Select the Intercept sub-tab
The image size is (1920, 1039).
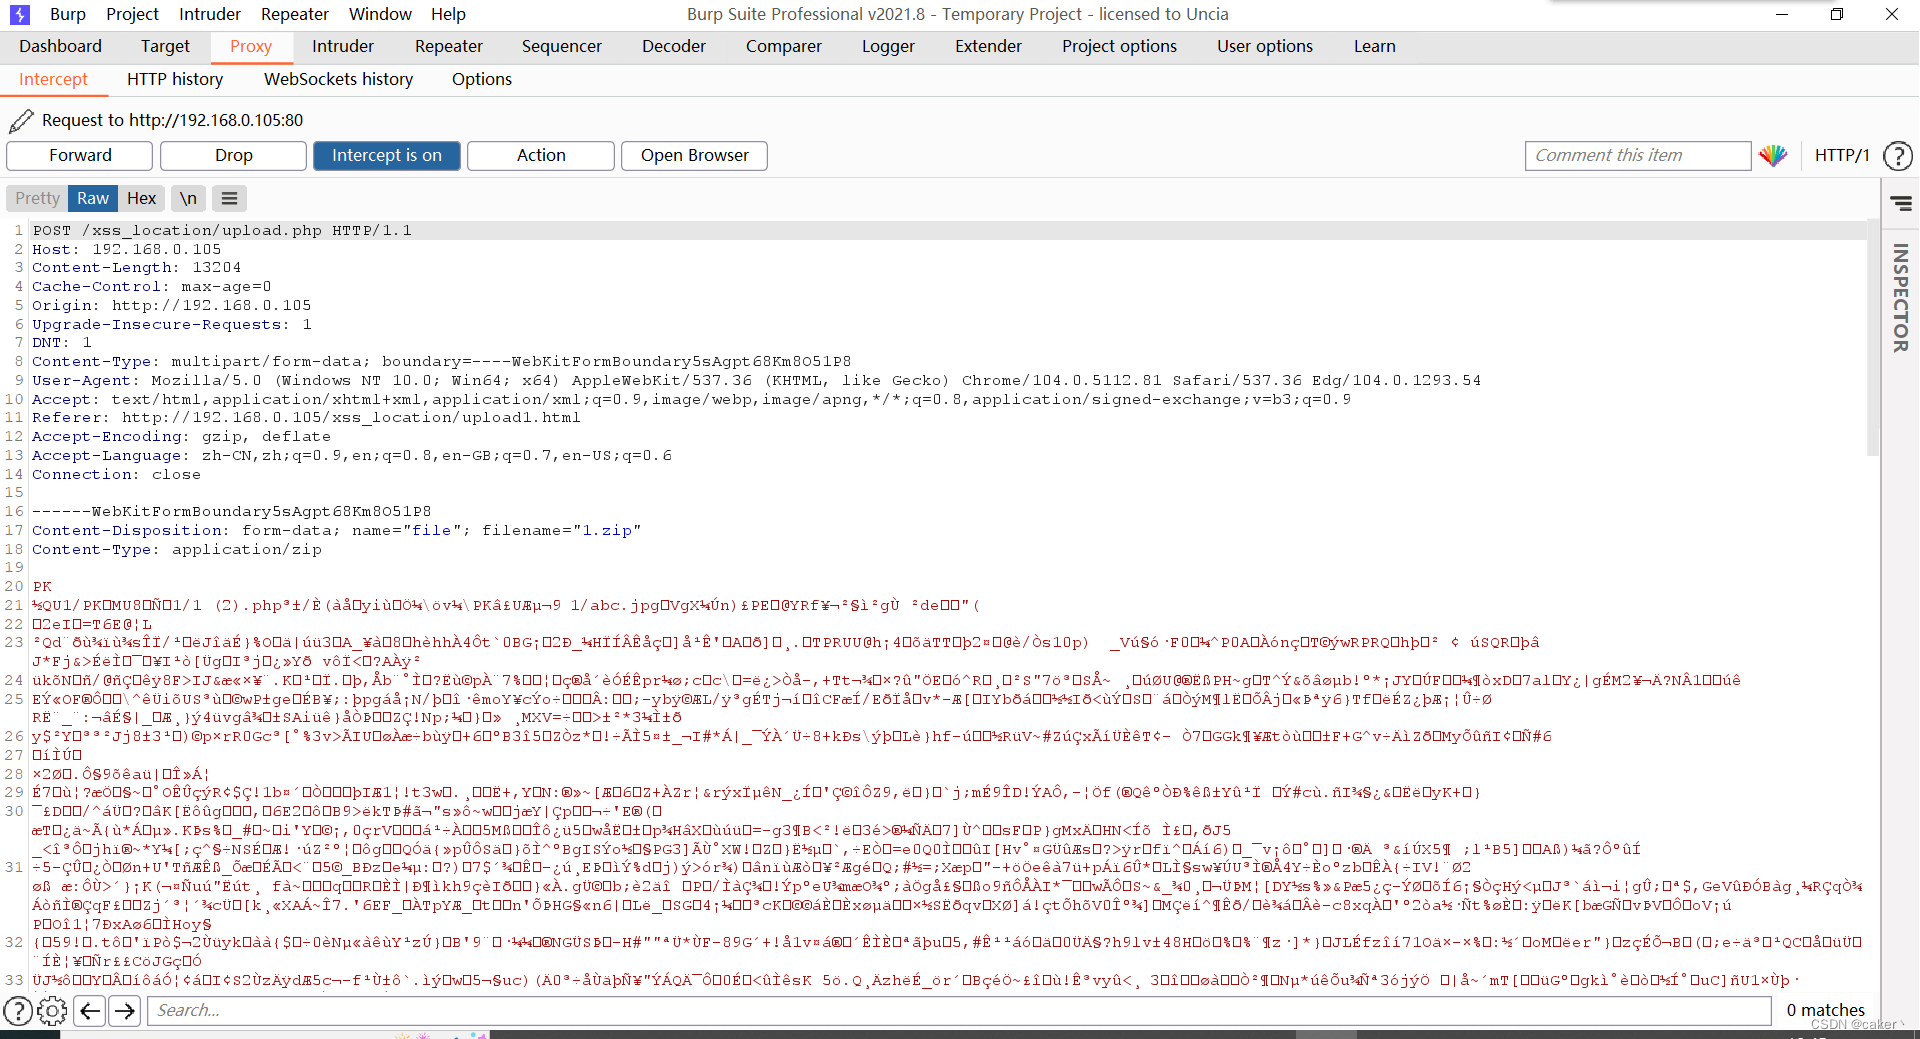53,79
